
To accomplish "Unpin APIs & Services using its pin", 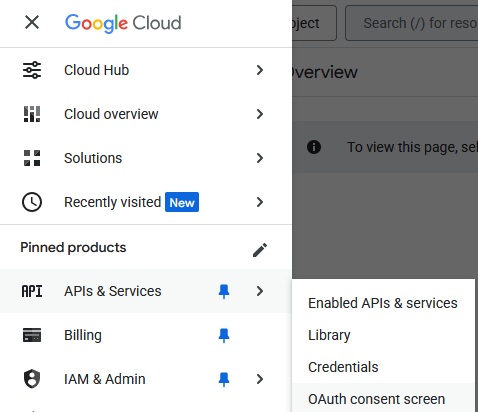I will pos(224,291).
